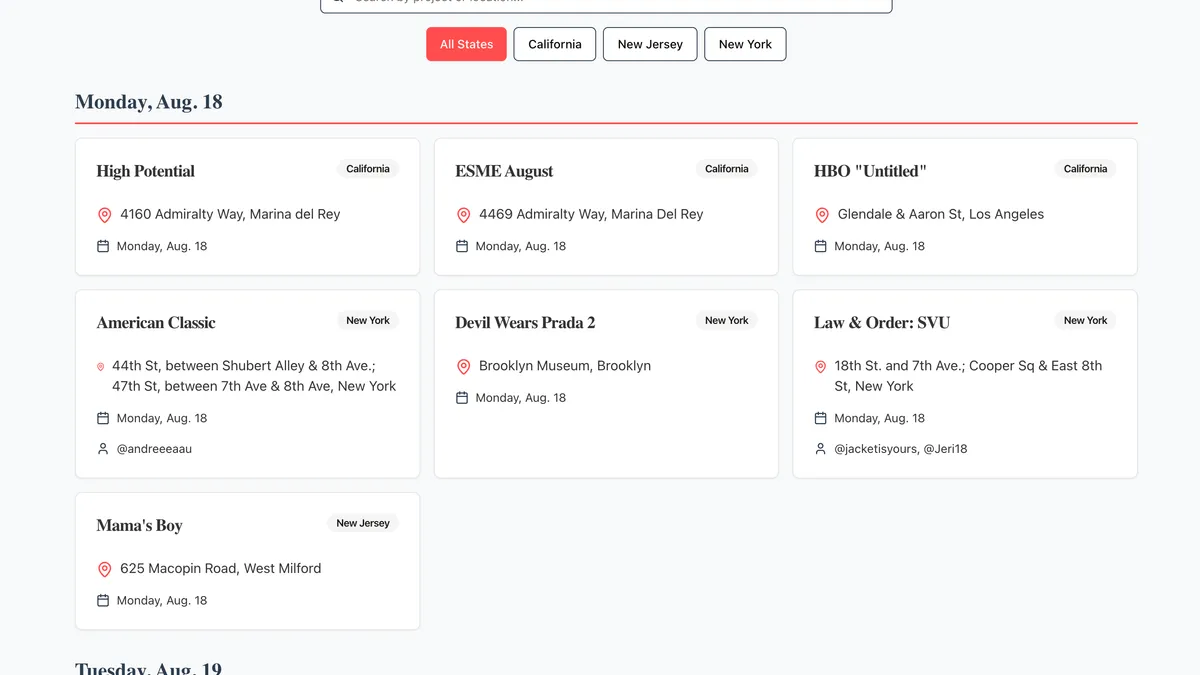This screenshot has width=1200, height=675.
Task: Click the California badge on High Potential
Action: coord(368,169)
